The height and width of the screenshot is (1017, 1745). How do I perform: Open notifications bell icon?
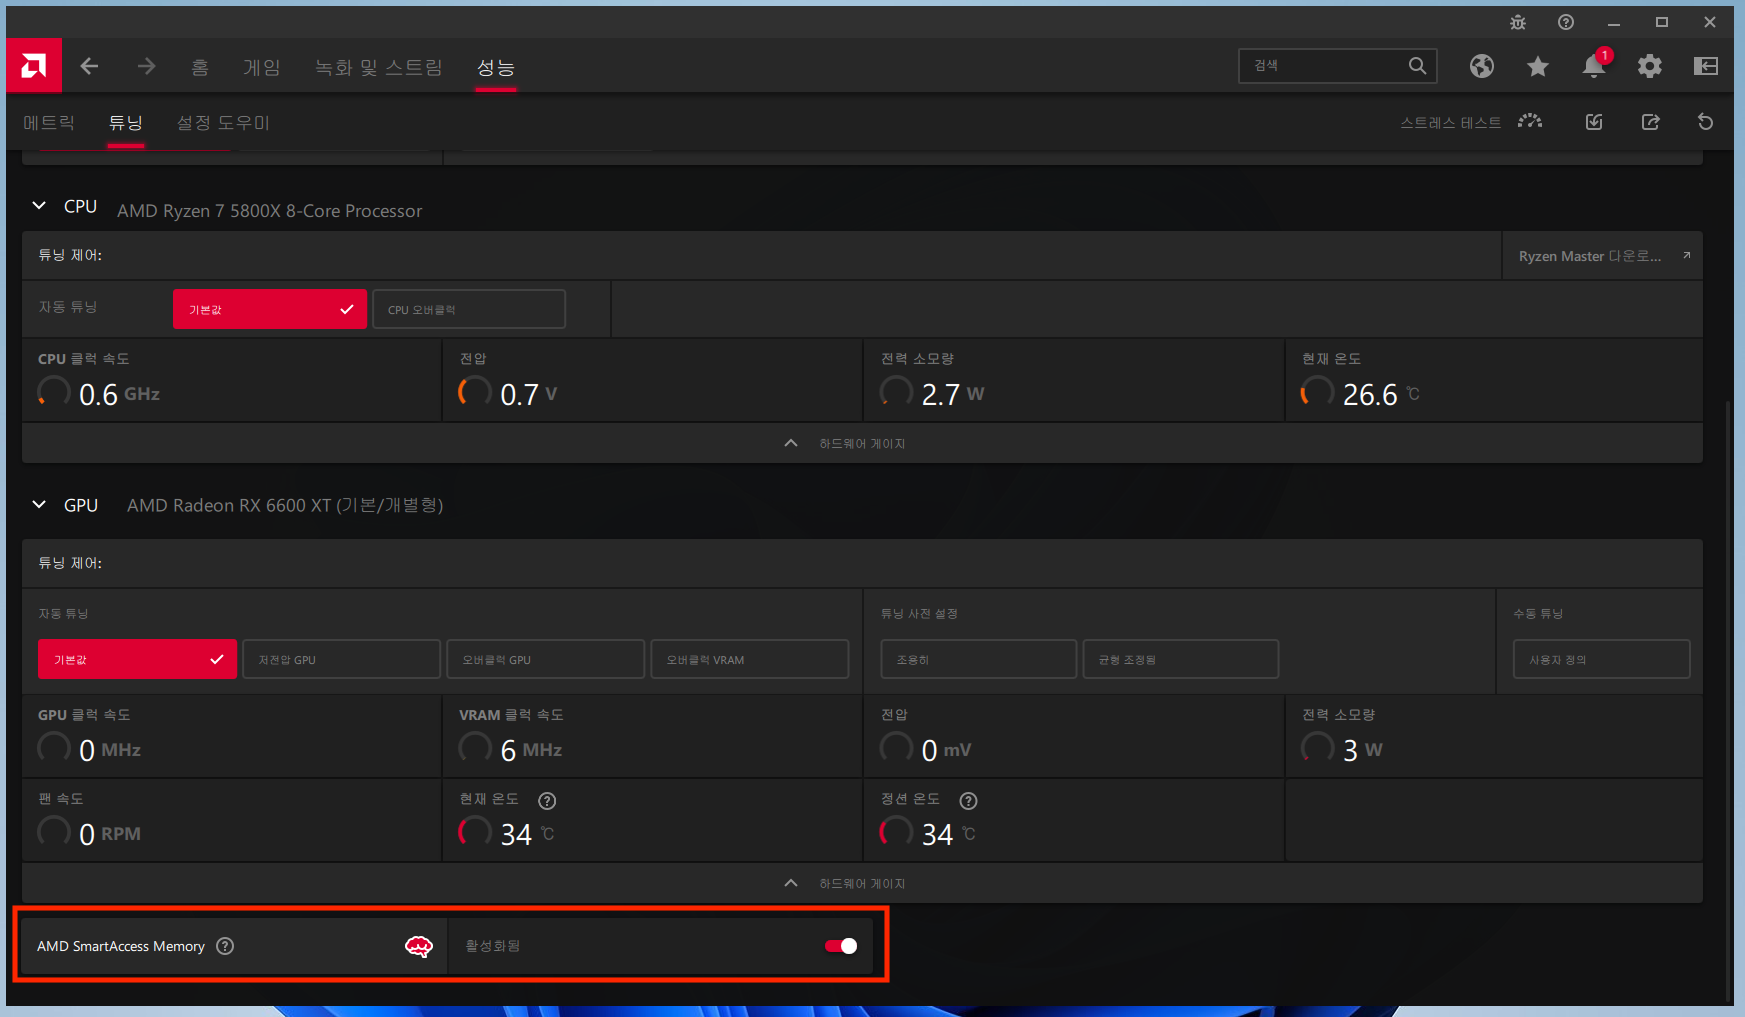coord(1594,66)
